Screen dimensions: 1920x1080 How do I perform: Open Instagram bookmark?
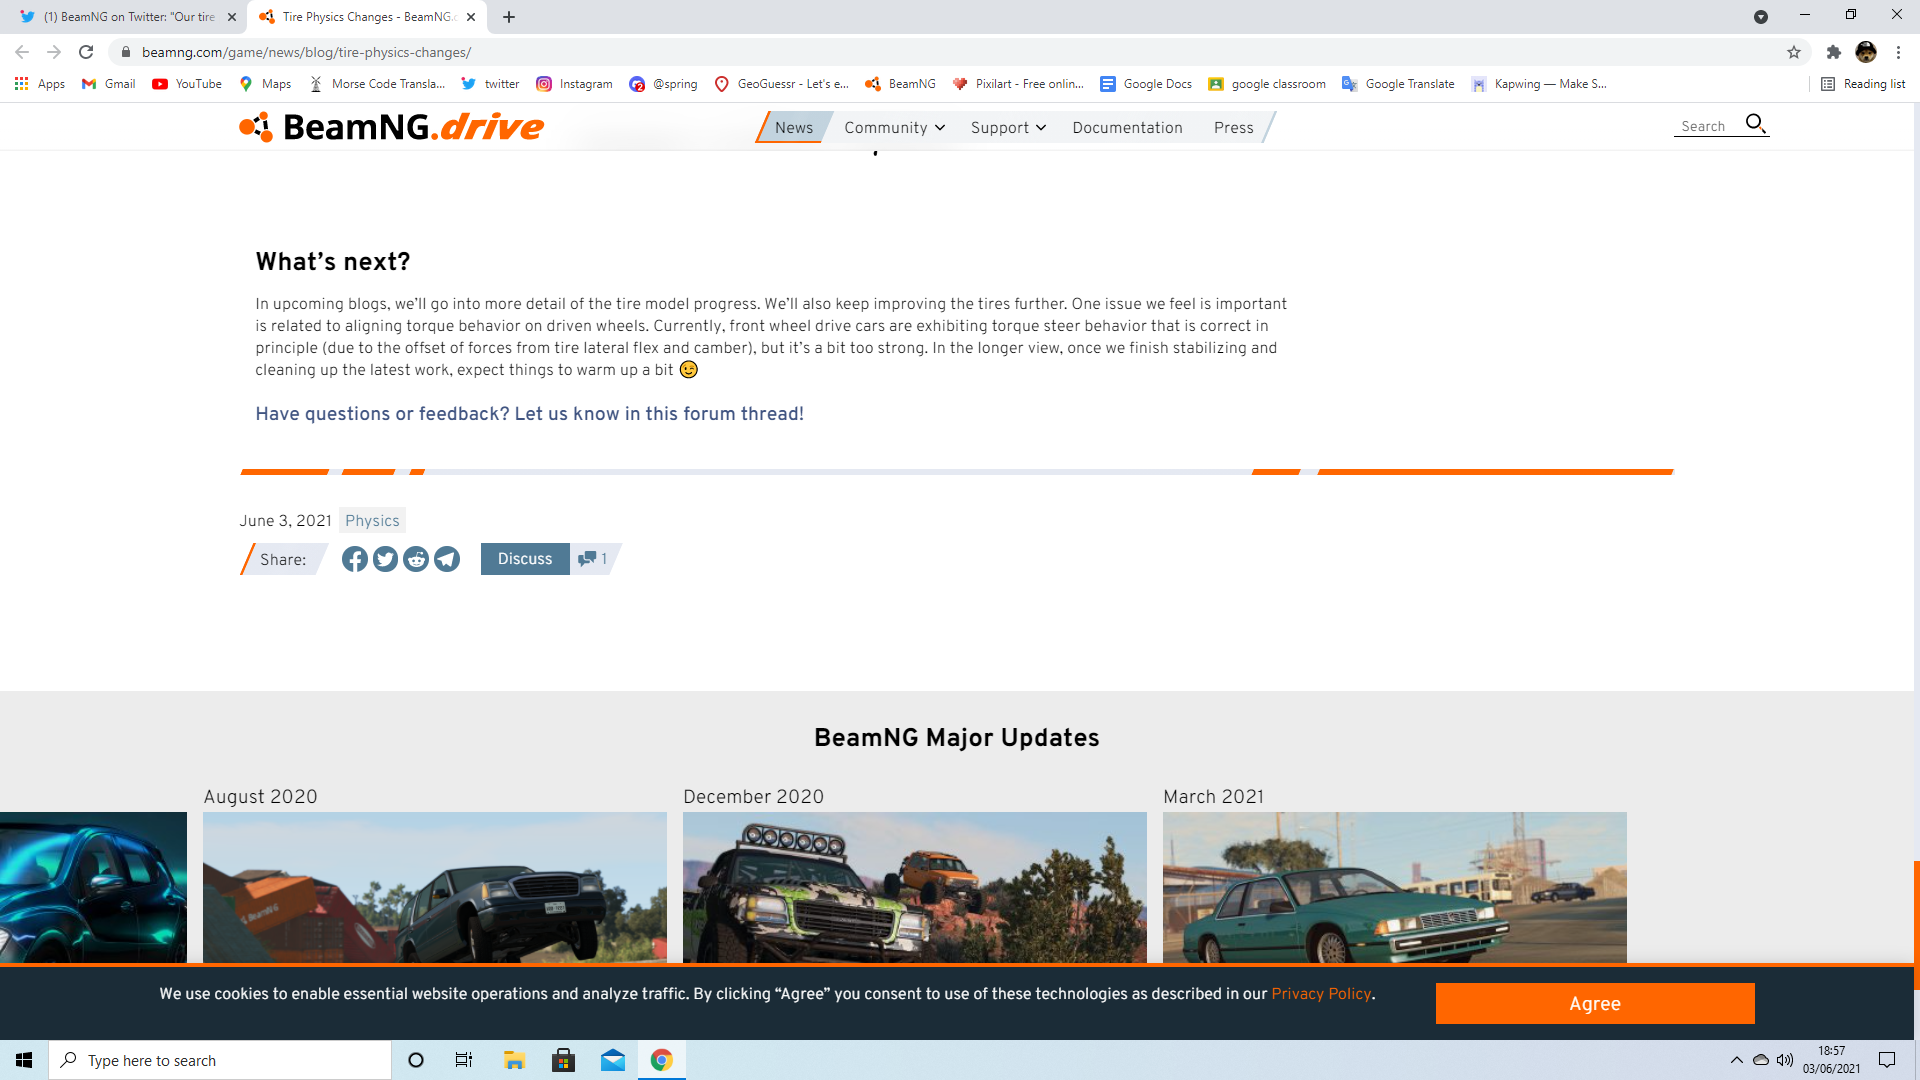(x=575, y=84)
